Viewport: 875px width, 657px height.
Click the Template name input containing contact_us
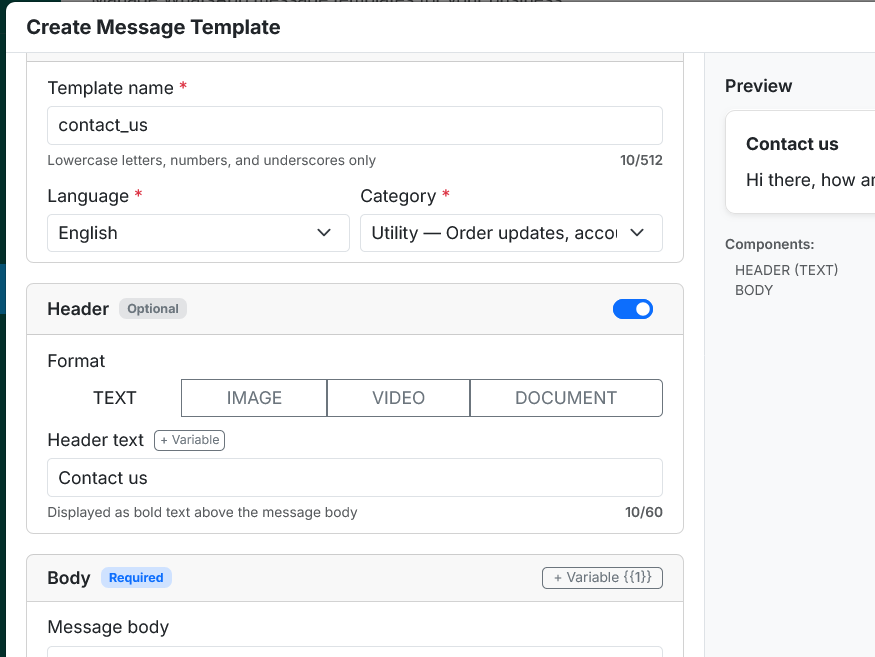point(354,125)
